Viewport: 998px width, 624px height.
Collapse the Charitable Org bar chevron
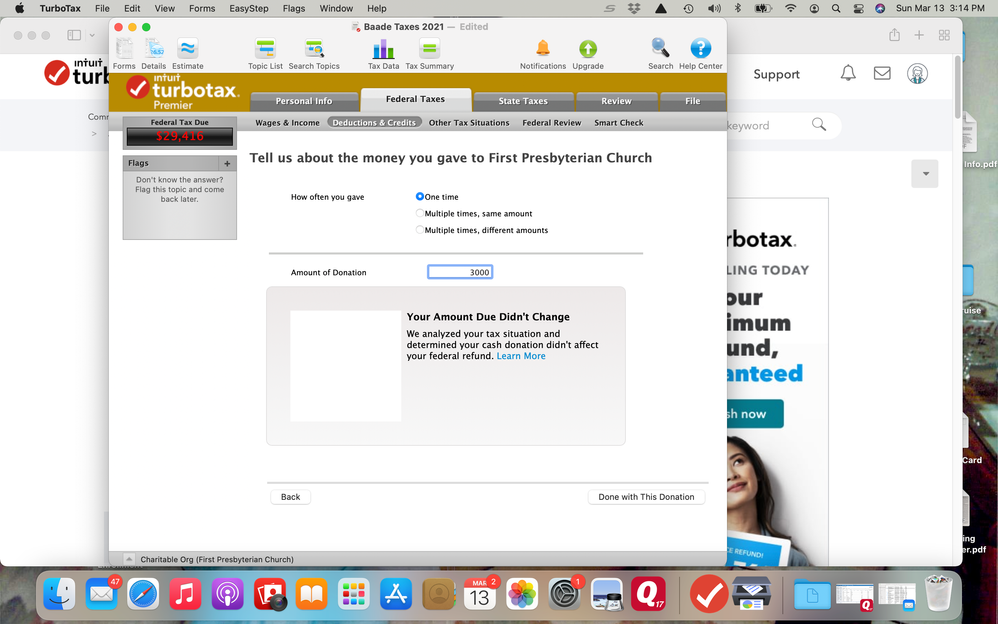[x=129, y=559]
